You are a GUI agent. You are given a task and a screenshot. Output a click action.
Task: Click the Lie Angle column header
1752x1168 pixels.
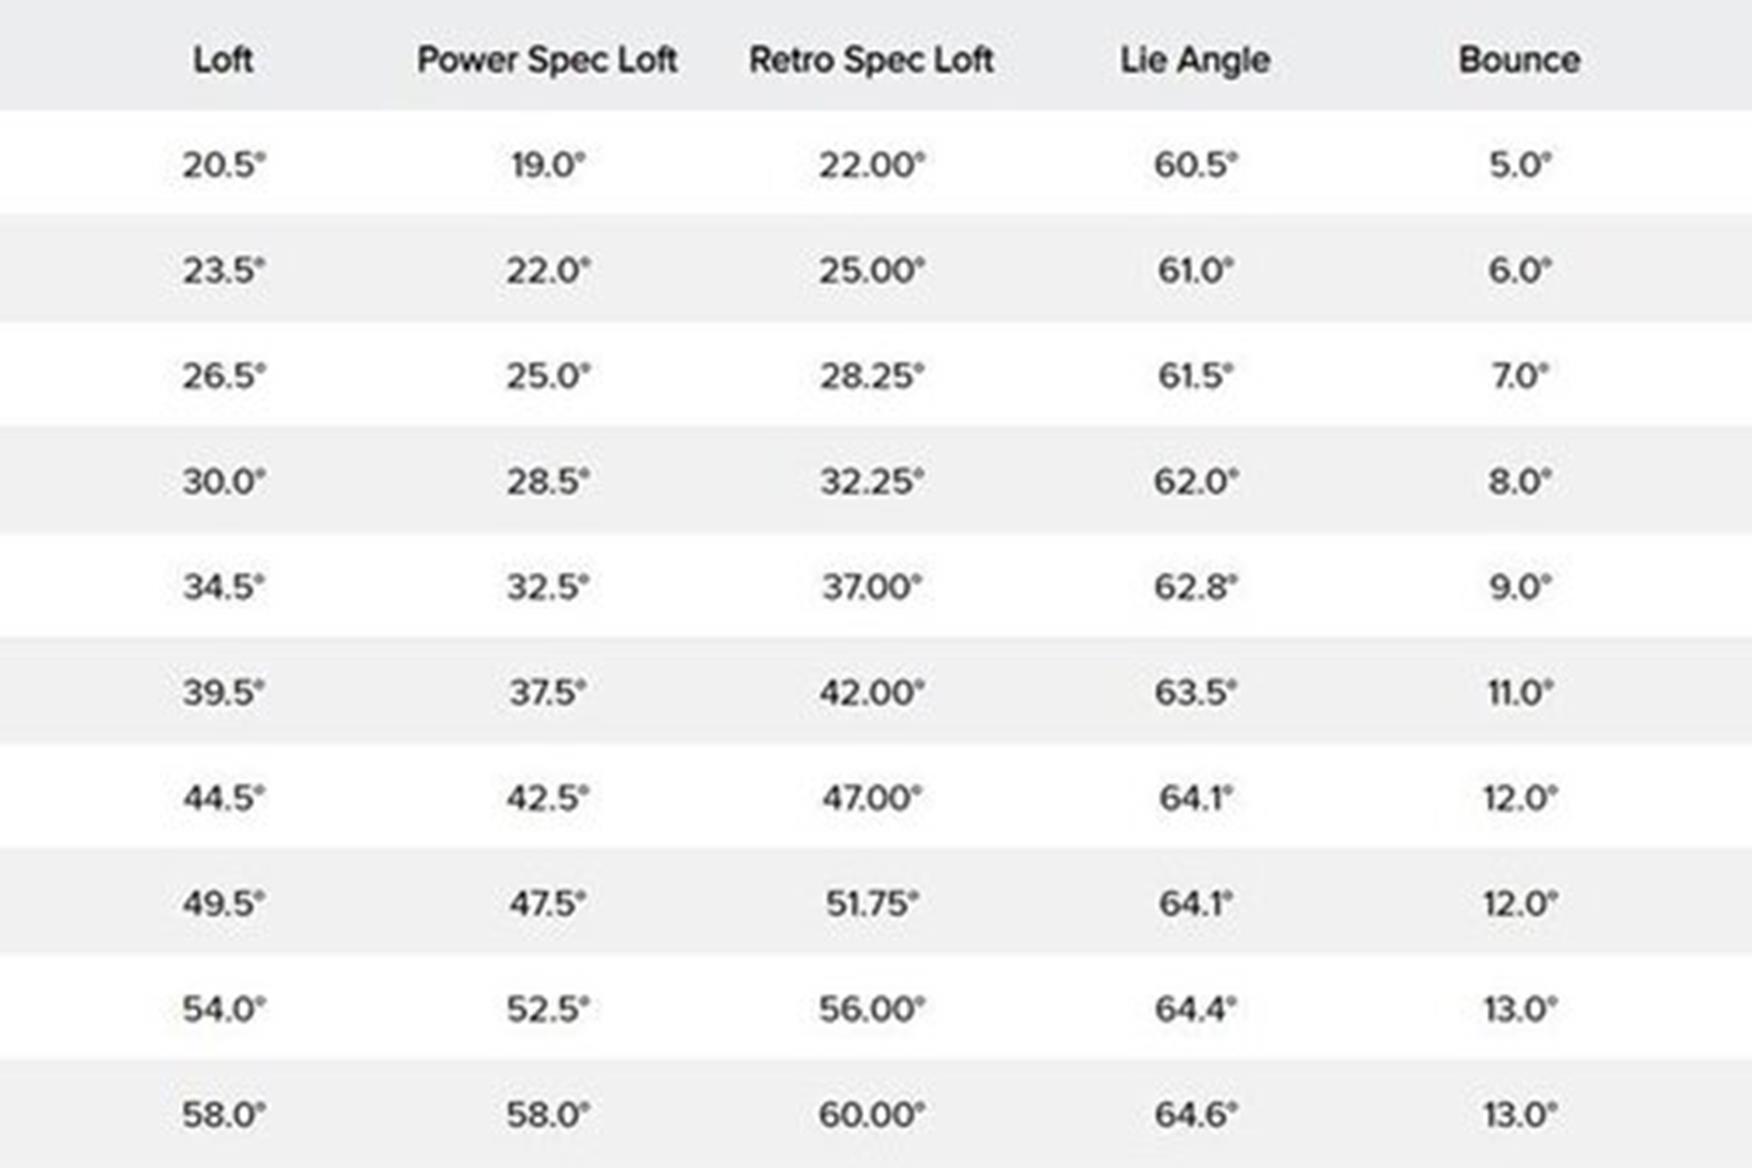tap(1195, 60)
